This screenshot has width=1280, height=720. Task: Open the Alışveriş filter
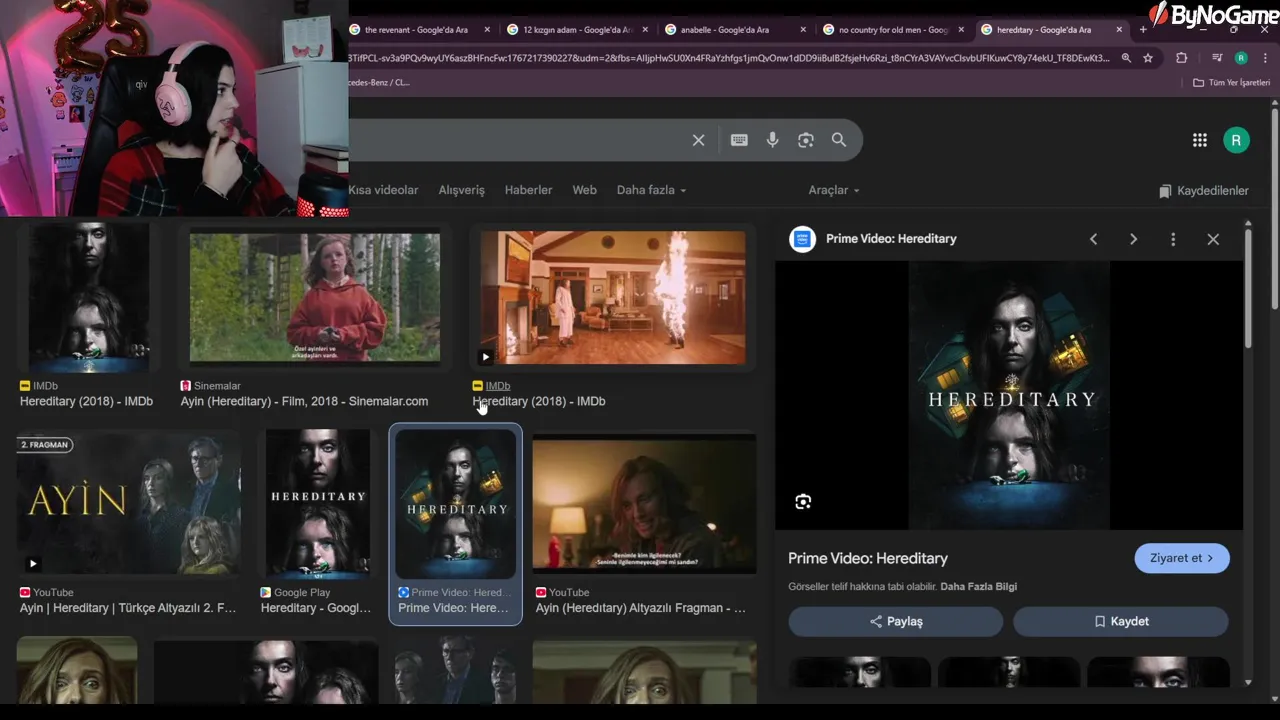pyautogui.click(x=461, y=190)
